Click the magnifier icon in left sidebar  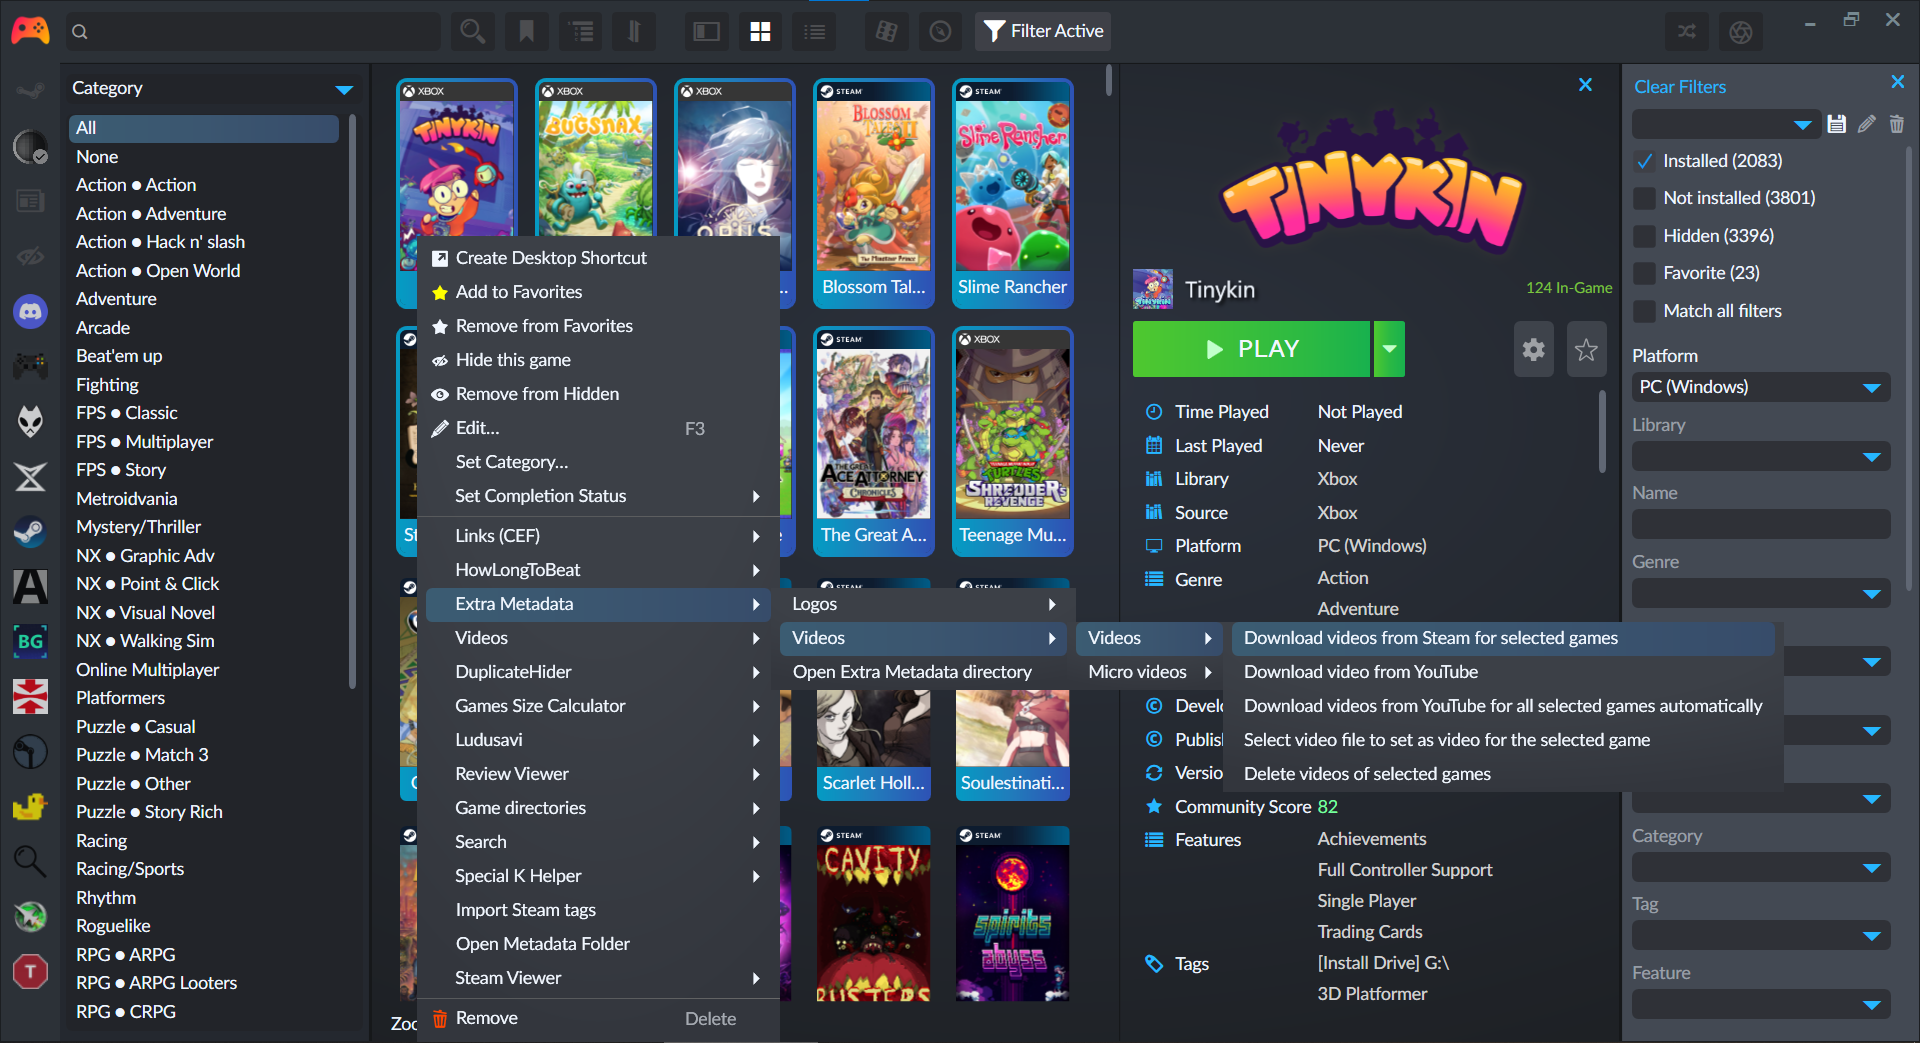pyautogui.click(x=30, y=861)
